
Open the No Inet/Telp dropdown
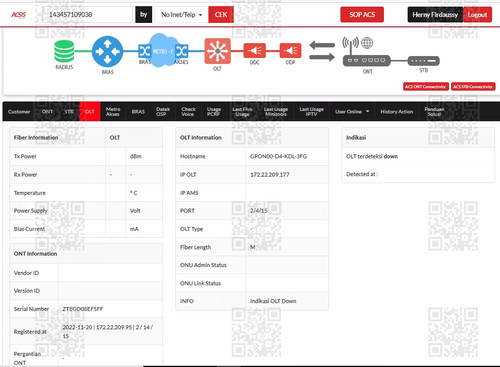click(x=182, y=15)
